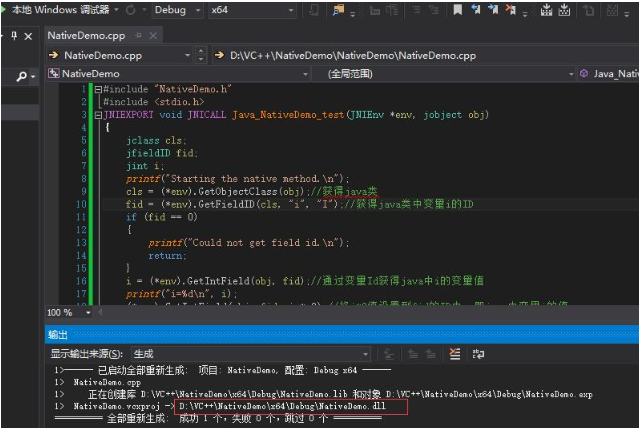Screen dimensions: 639x428
Task: Click the uncomment selection icon
Action: [x=434, y=10]
